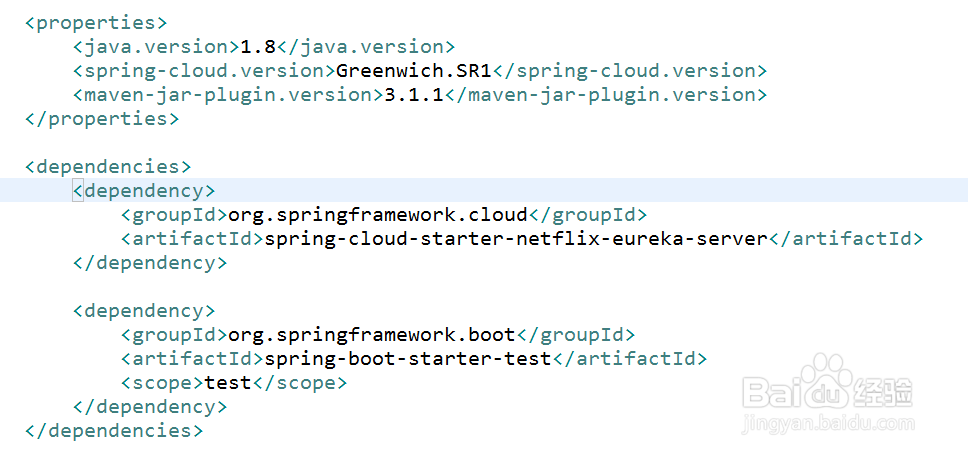The height and width of the screenshot is (456, 968).
Task: Click the opening <java.version> tag
Action: [x=156, y=47]
